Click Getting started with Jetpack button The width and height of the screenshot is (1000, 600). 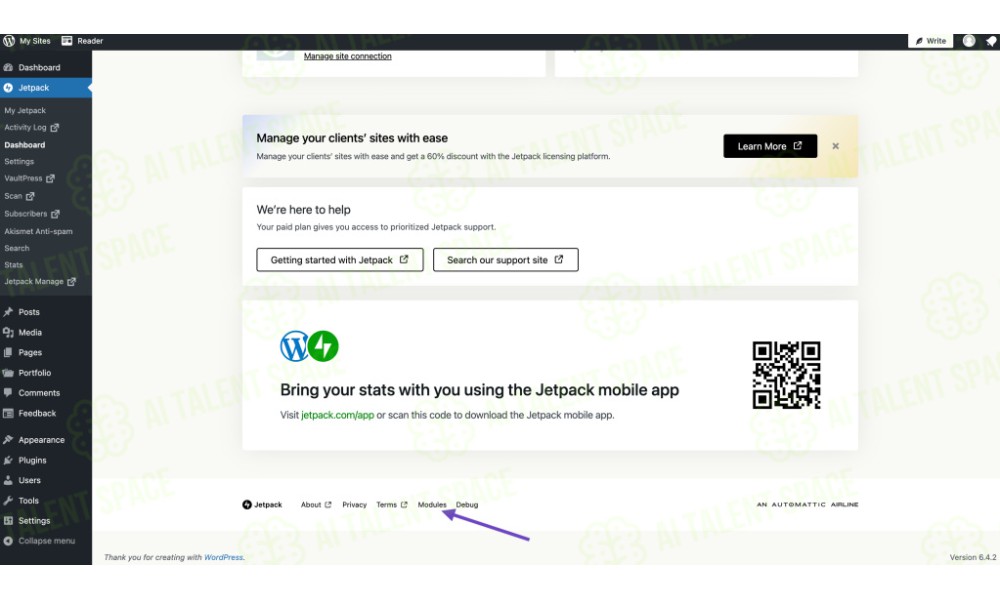pos(340,260)
